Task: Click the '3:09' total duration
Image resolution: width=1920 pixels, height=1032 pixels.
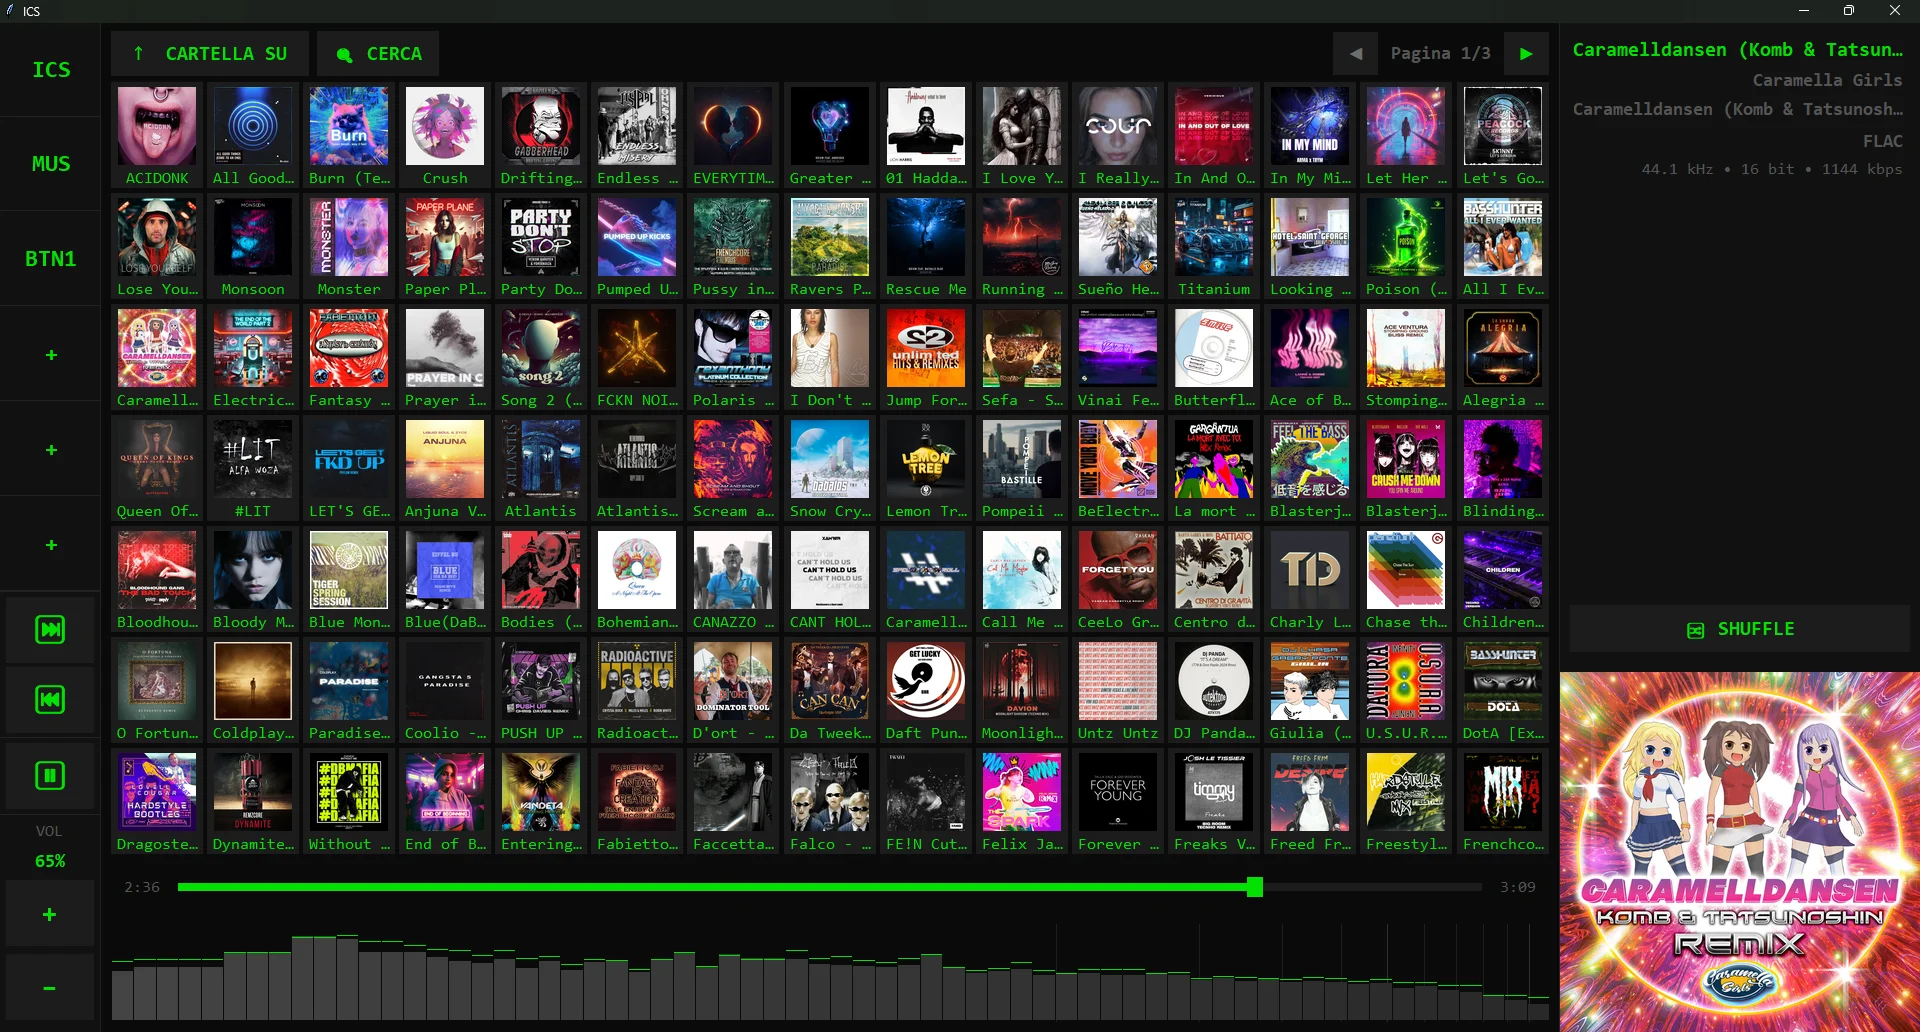Action: (x=1517, y=887)
